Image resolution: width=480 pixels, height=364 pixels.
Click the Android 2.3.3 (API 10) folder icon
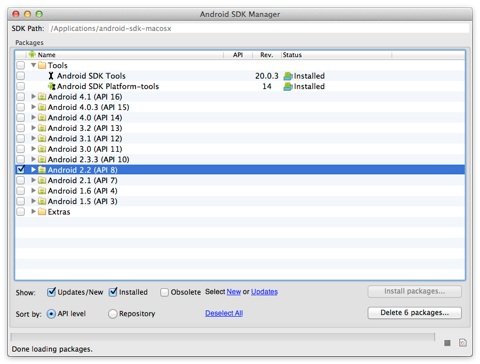(x=42, y=159)
